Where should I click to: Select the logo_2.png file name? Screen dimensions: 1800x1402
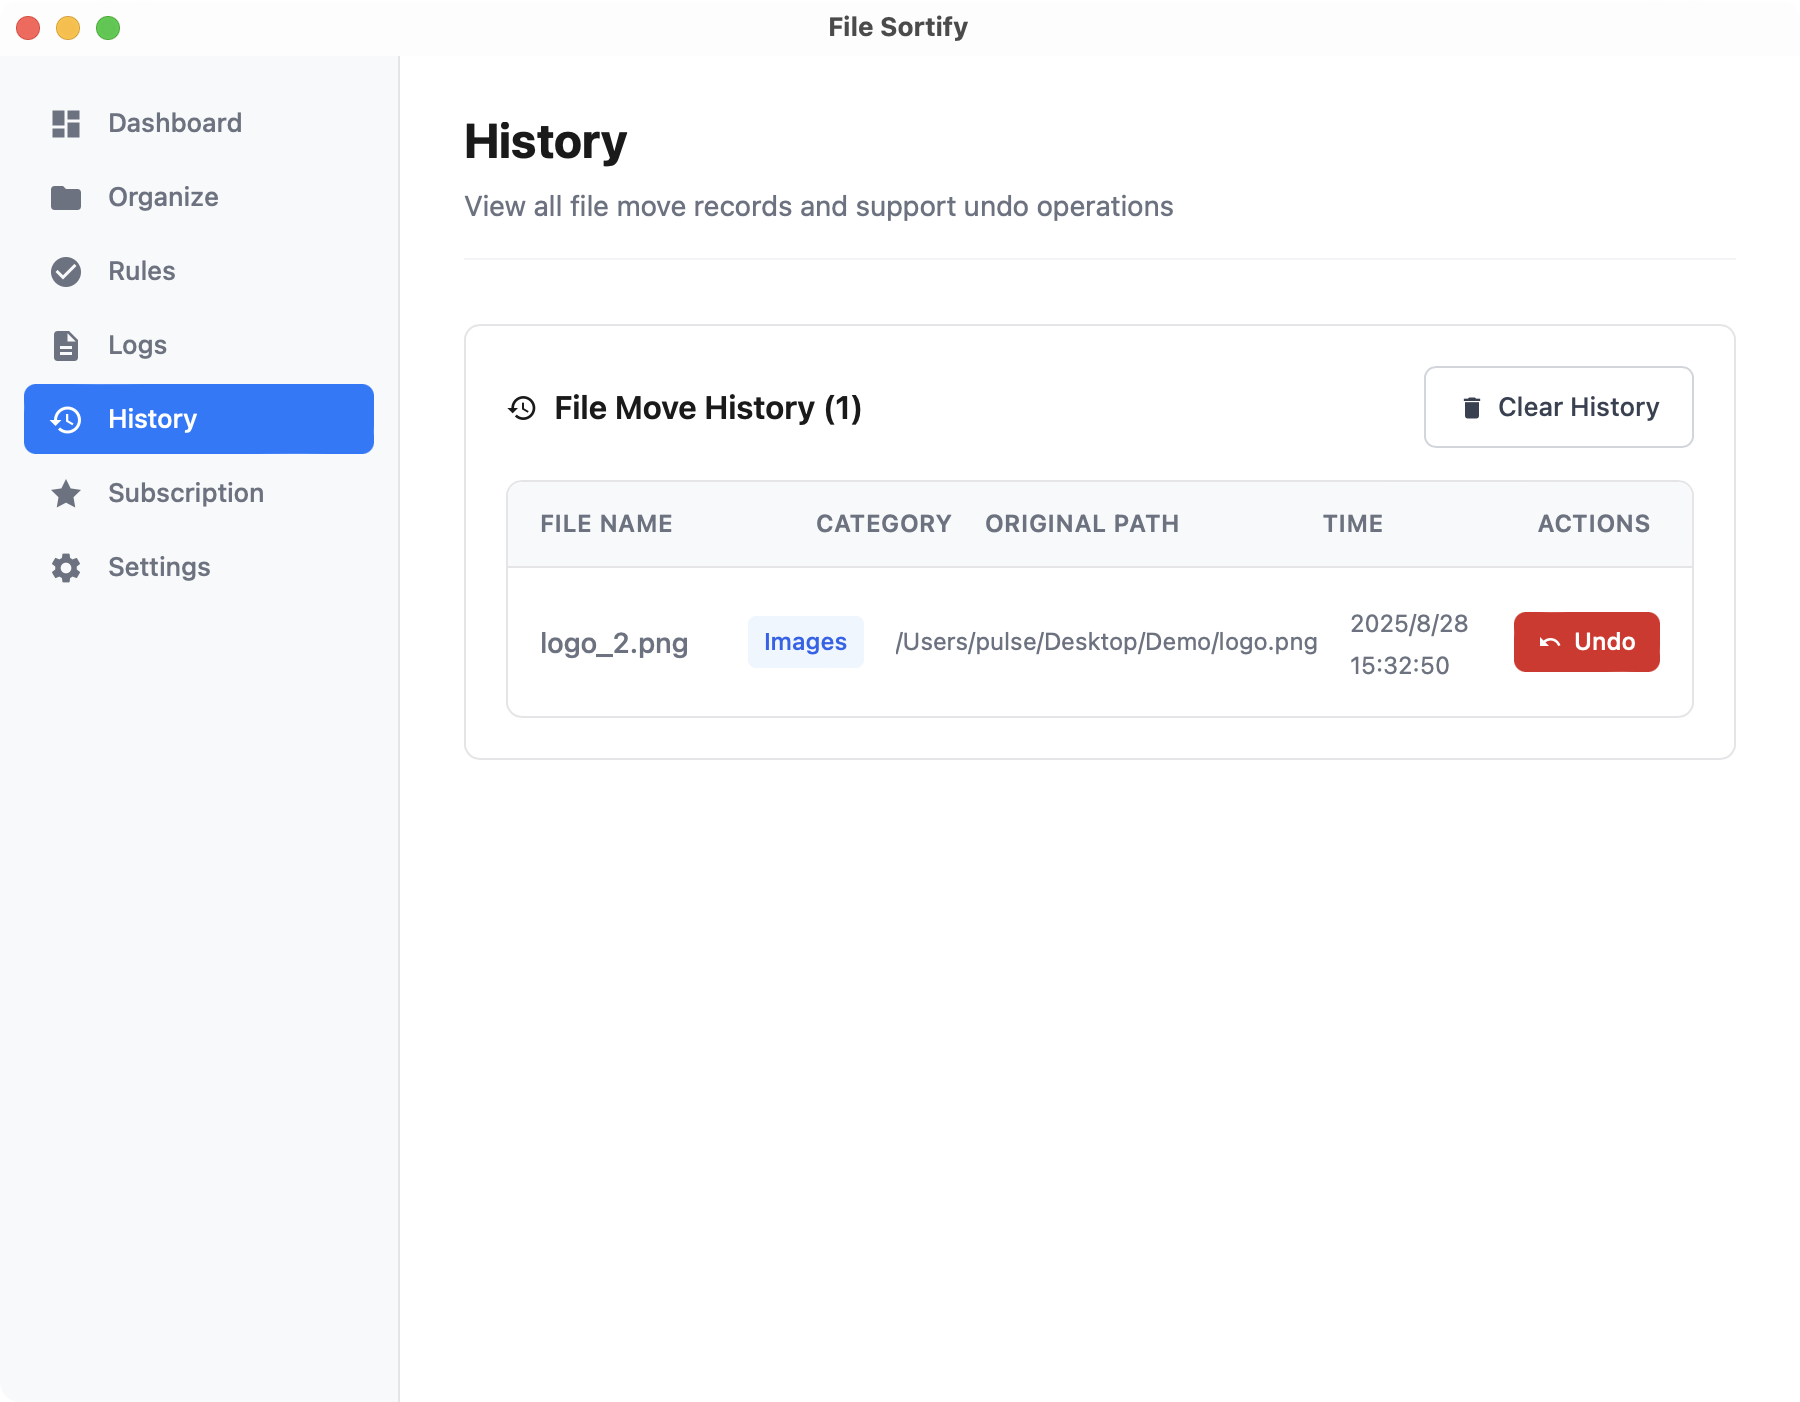614,643
